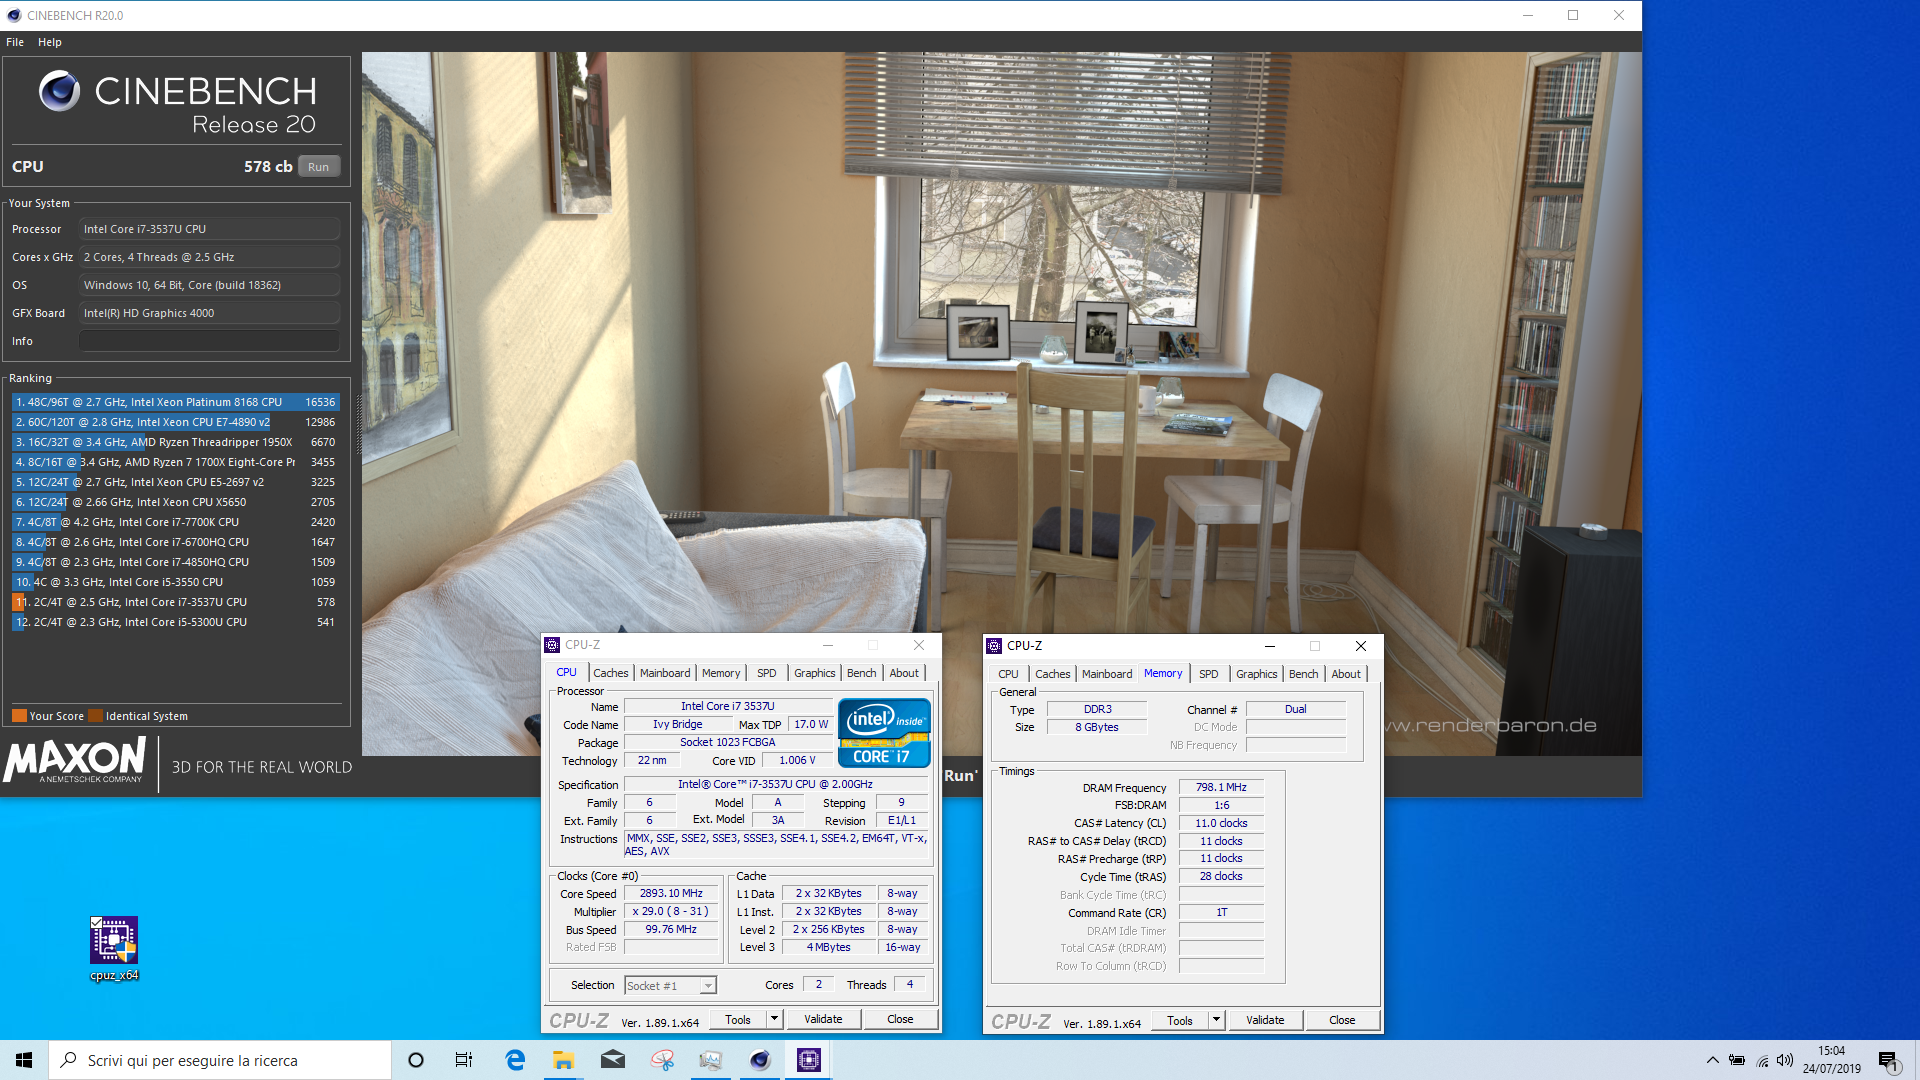1920x1080 pixels.
Task: Open CPU tab in right CPU-Z window
Action: [1008, 674]
